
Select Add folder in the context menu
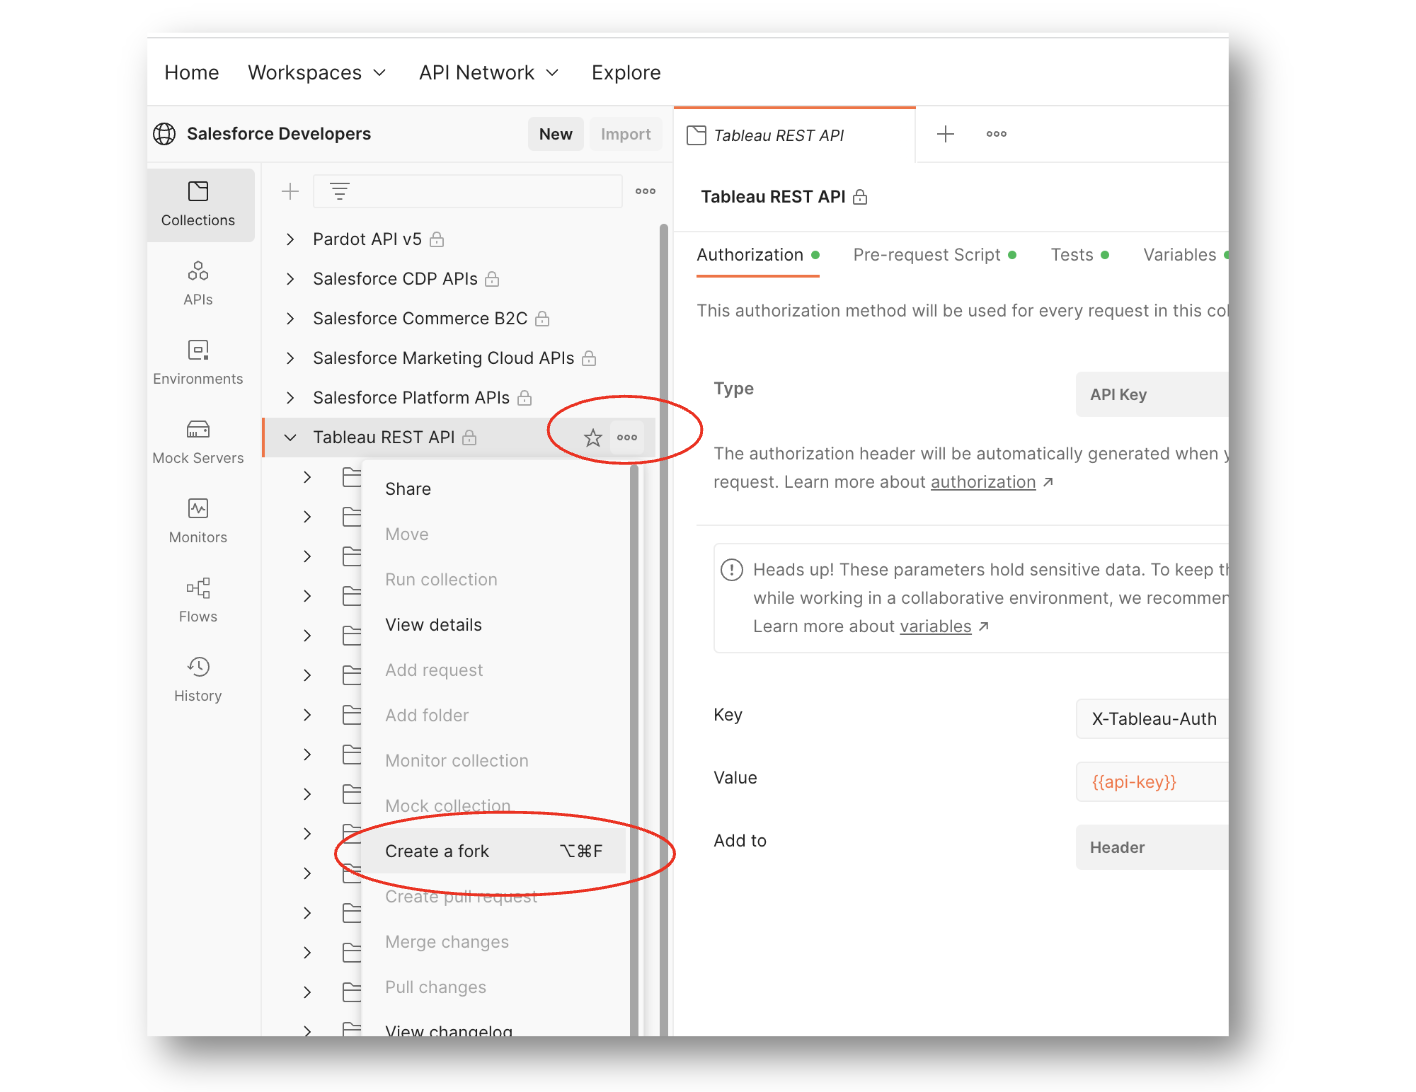click(427, 715)
